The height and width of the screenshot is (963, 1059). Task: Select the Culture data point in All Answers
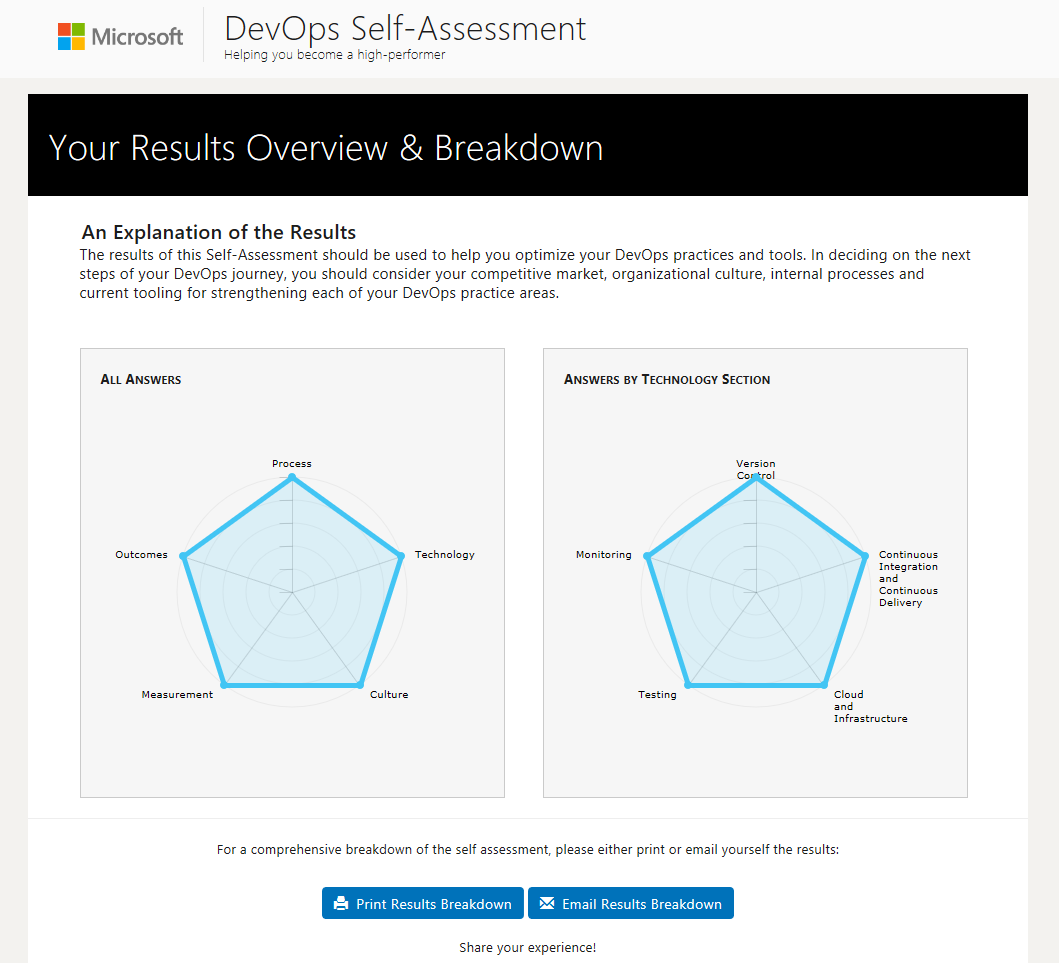360,685
